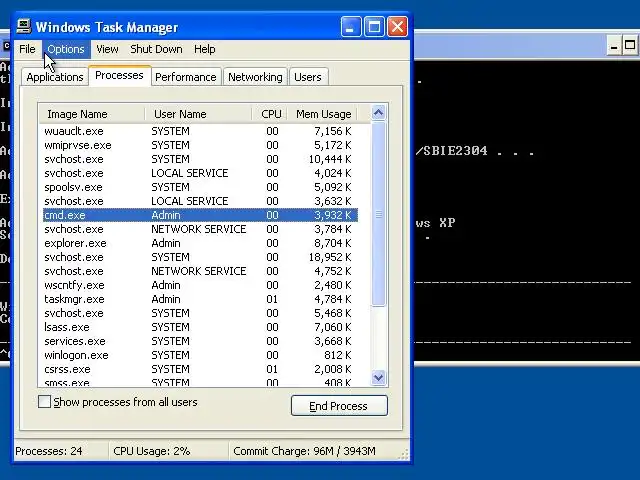640x480 pixels.
Task: Select svchost.exe using 18,952 K memory
Action: point(200,257)
